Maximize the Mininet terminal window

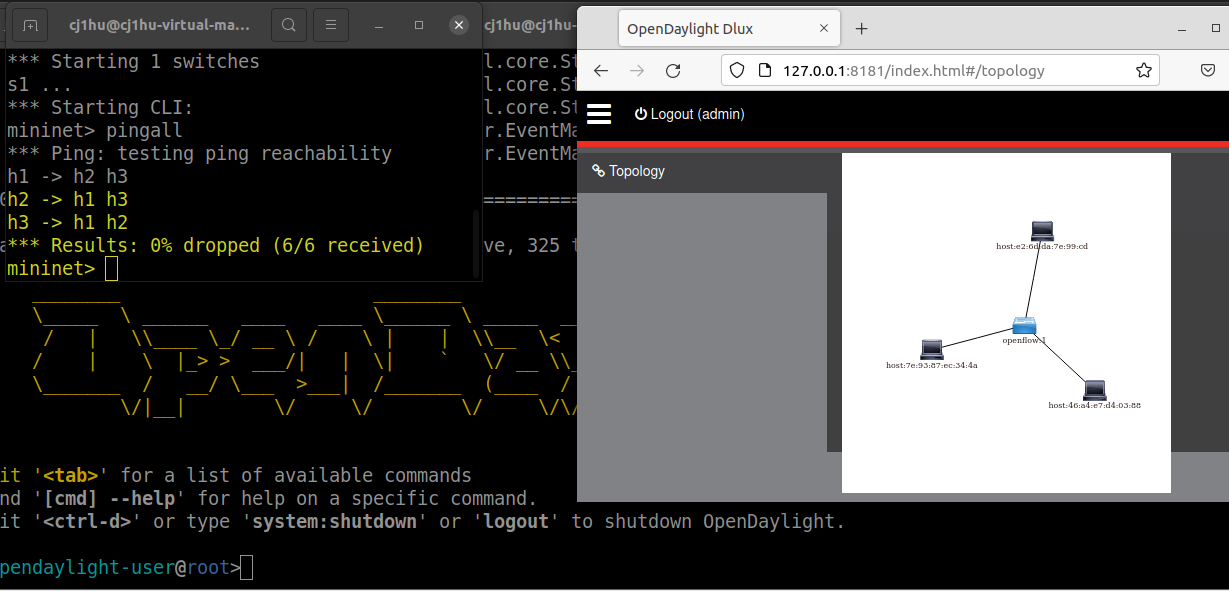pos(419,24)
